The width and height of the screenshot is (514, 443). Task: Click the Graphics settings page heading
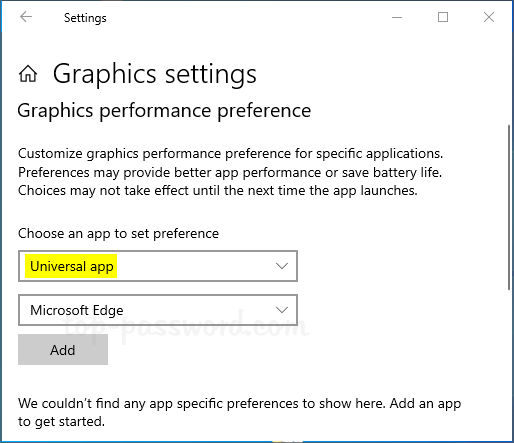(155, 74)
